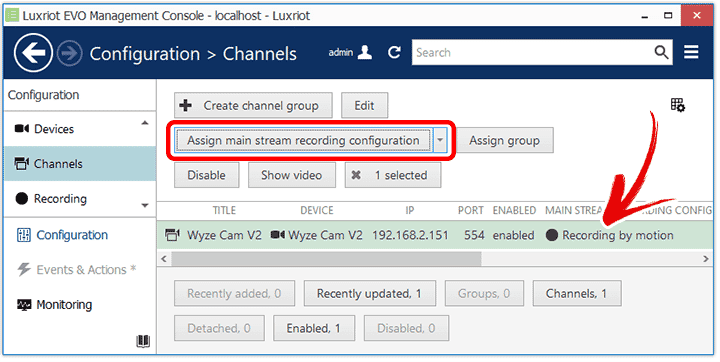Refresh the console with the reload icon
The height and width of the screenshot is (362, 720).
coord(394,52)
